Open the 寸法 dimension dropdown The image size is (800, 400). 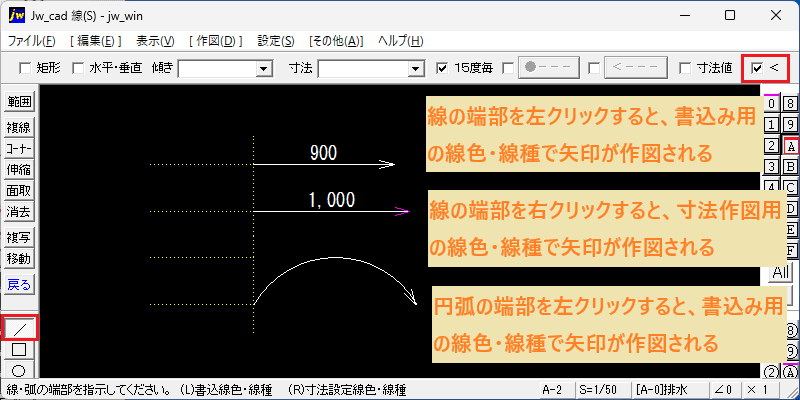tap(416, 68)
